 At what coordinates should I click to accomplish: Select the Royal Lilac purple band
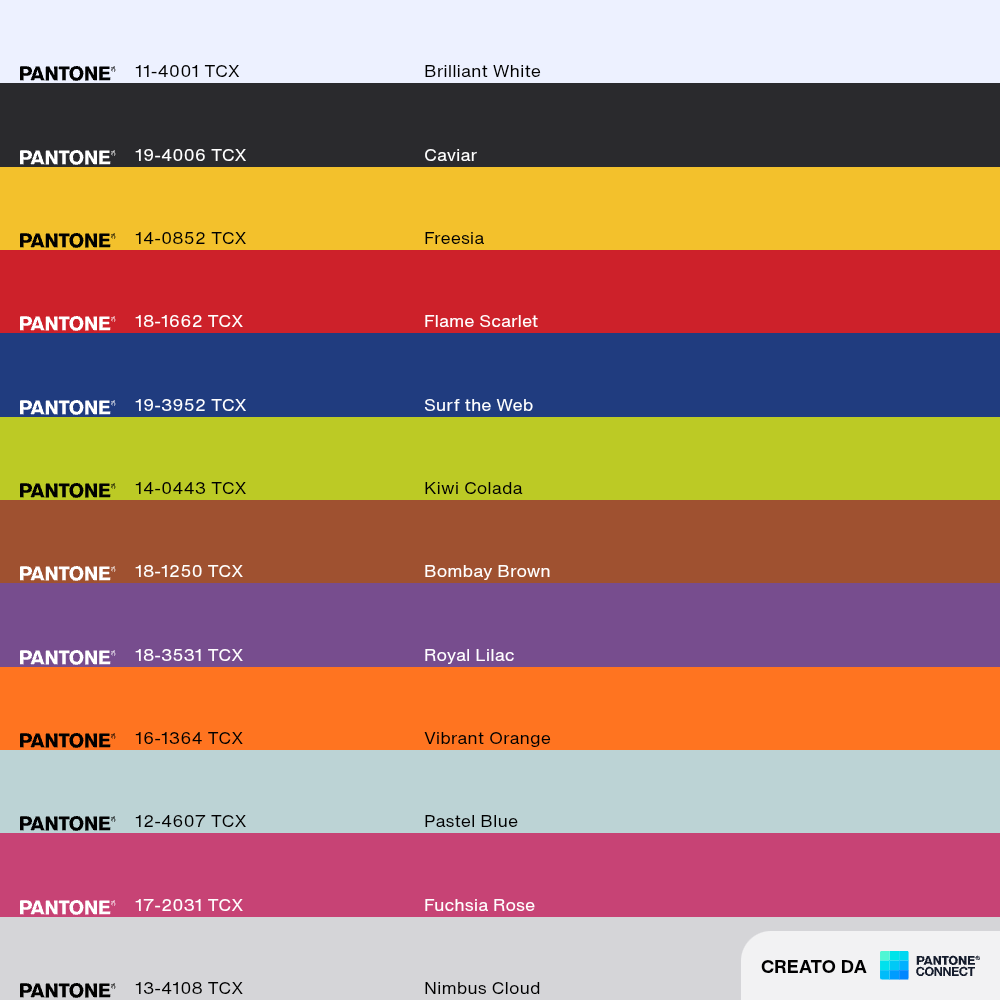(500, 625)
